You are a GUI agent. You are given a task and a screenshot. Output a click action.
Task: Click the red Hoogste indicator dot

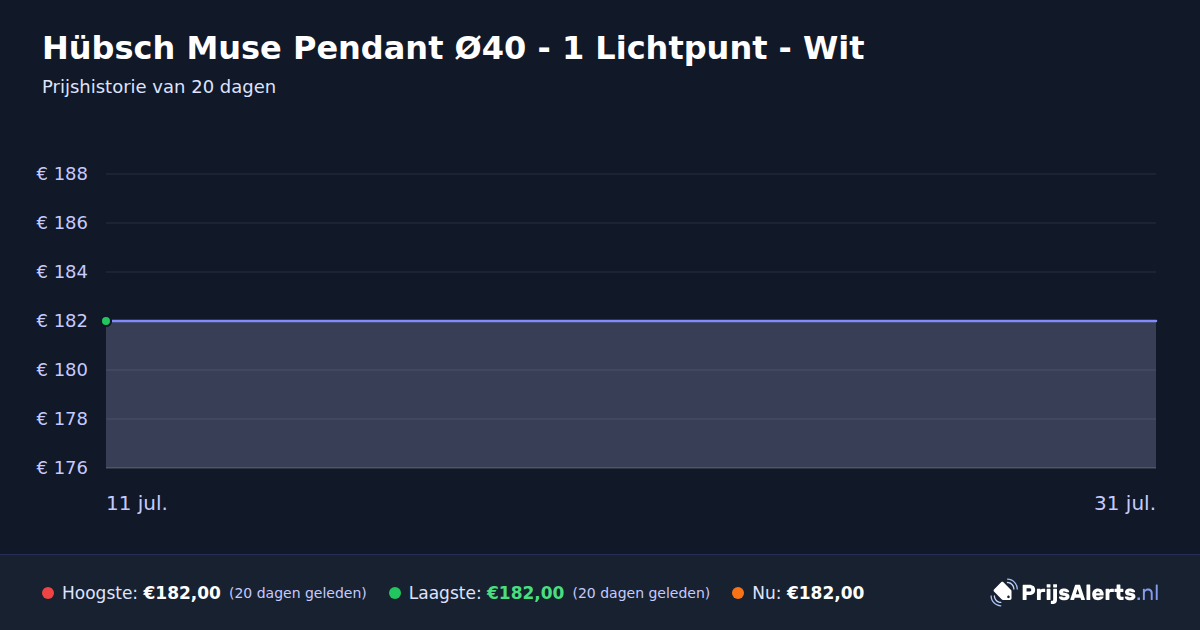coord(48,593)
